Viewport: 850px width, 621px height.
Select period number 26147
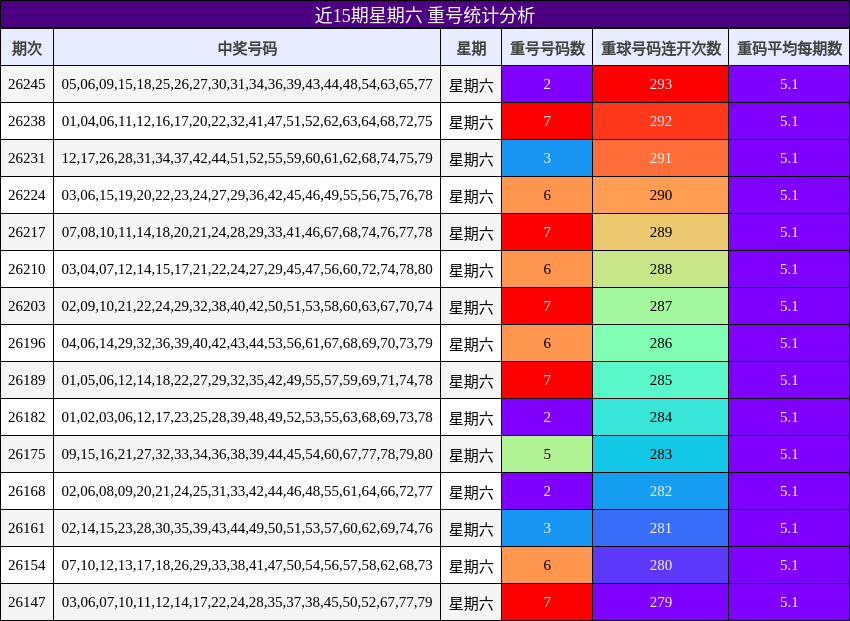27,602
